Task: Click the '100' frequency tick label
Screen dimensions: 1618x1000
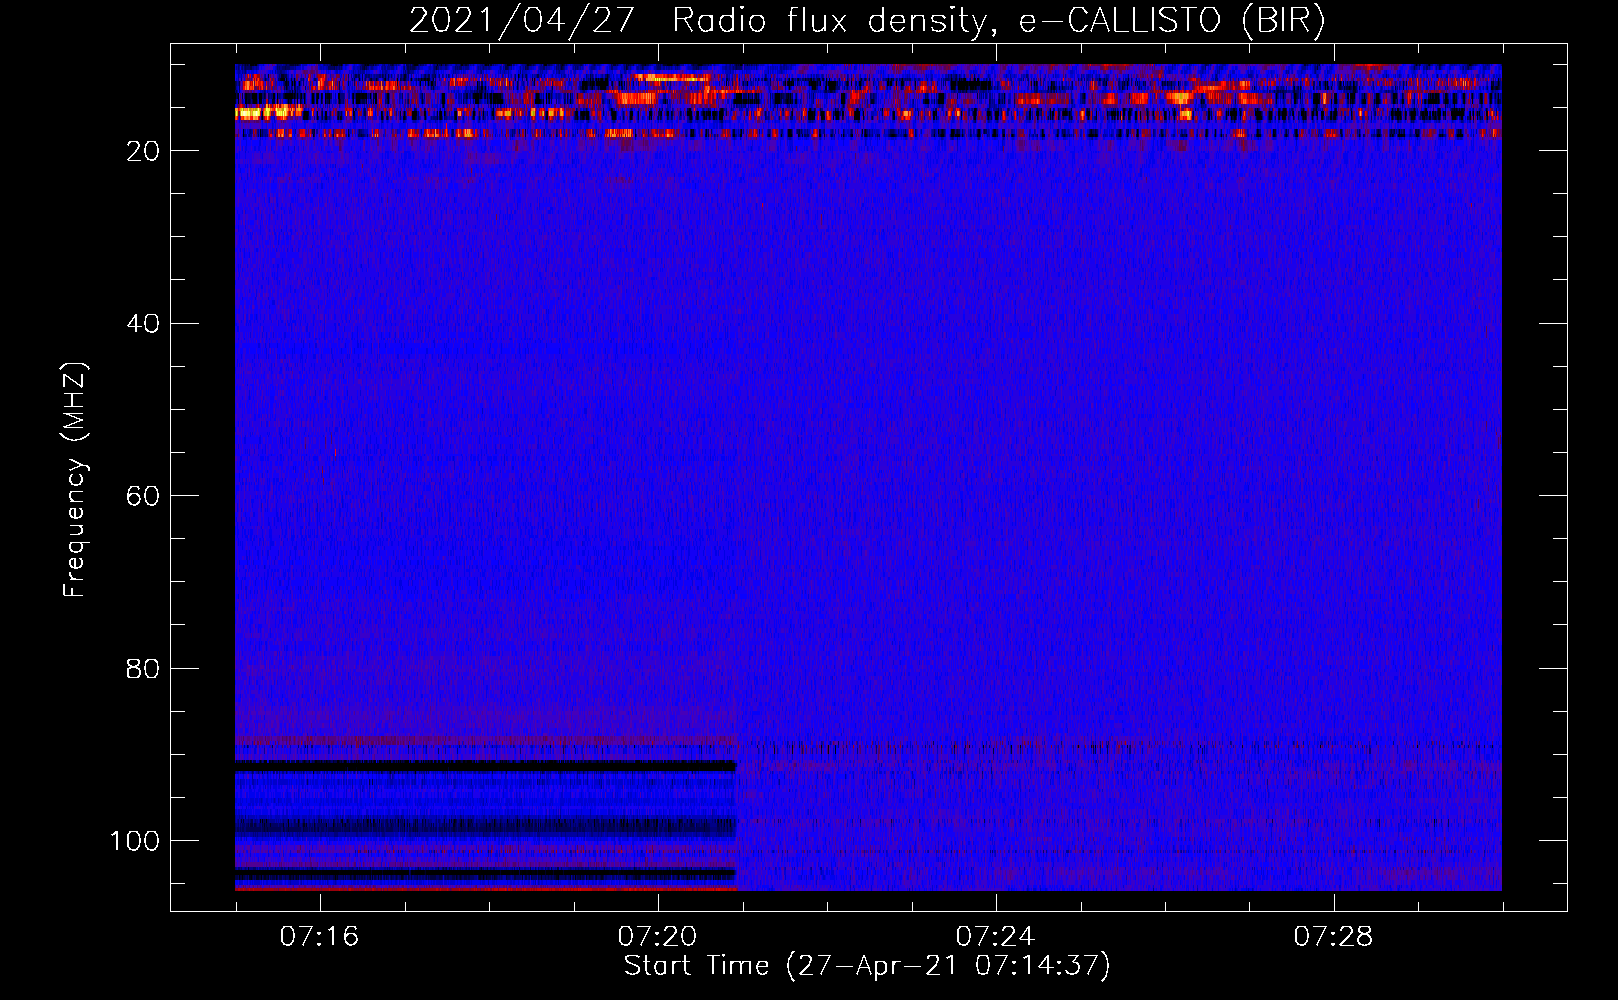Action: [135, 841]
